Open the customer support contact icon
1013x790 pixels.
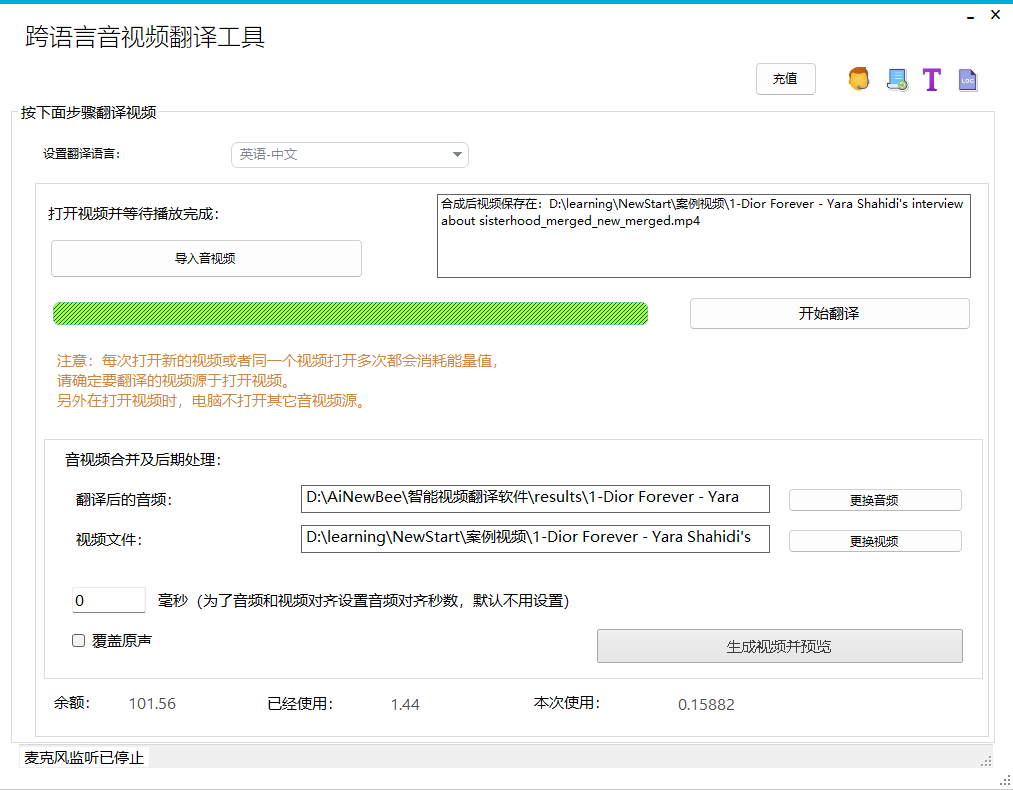tap(857, 79)
